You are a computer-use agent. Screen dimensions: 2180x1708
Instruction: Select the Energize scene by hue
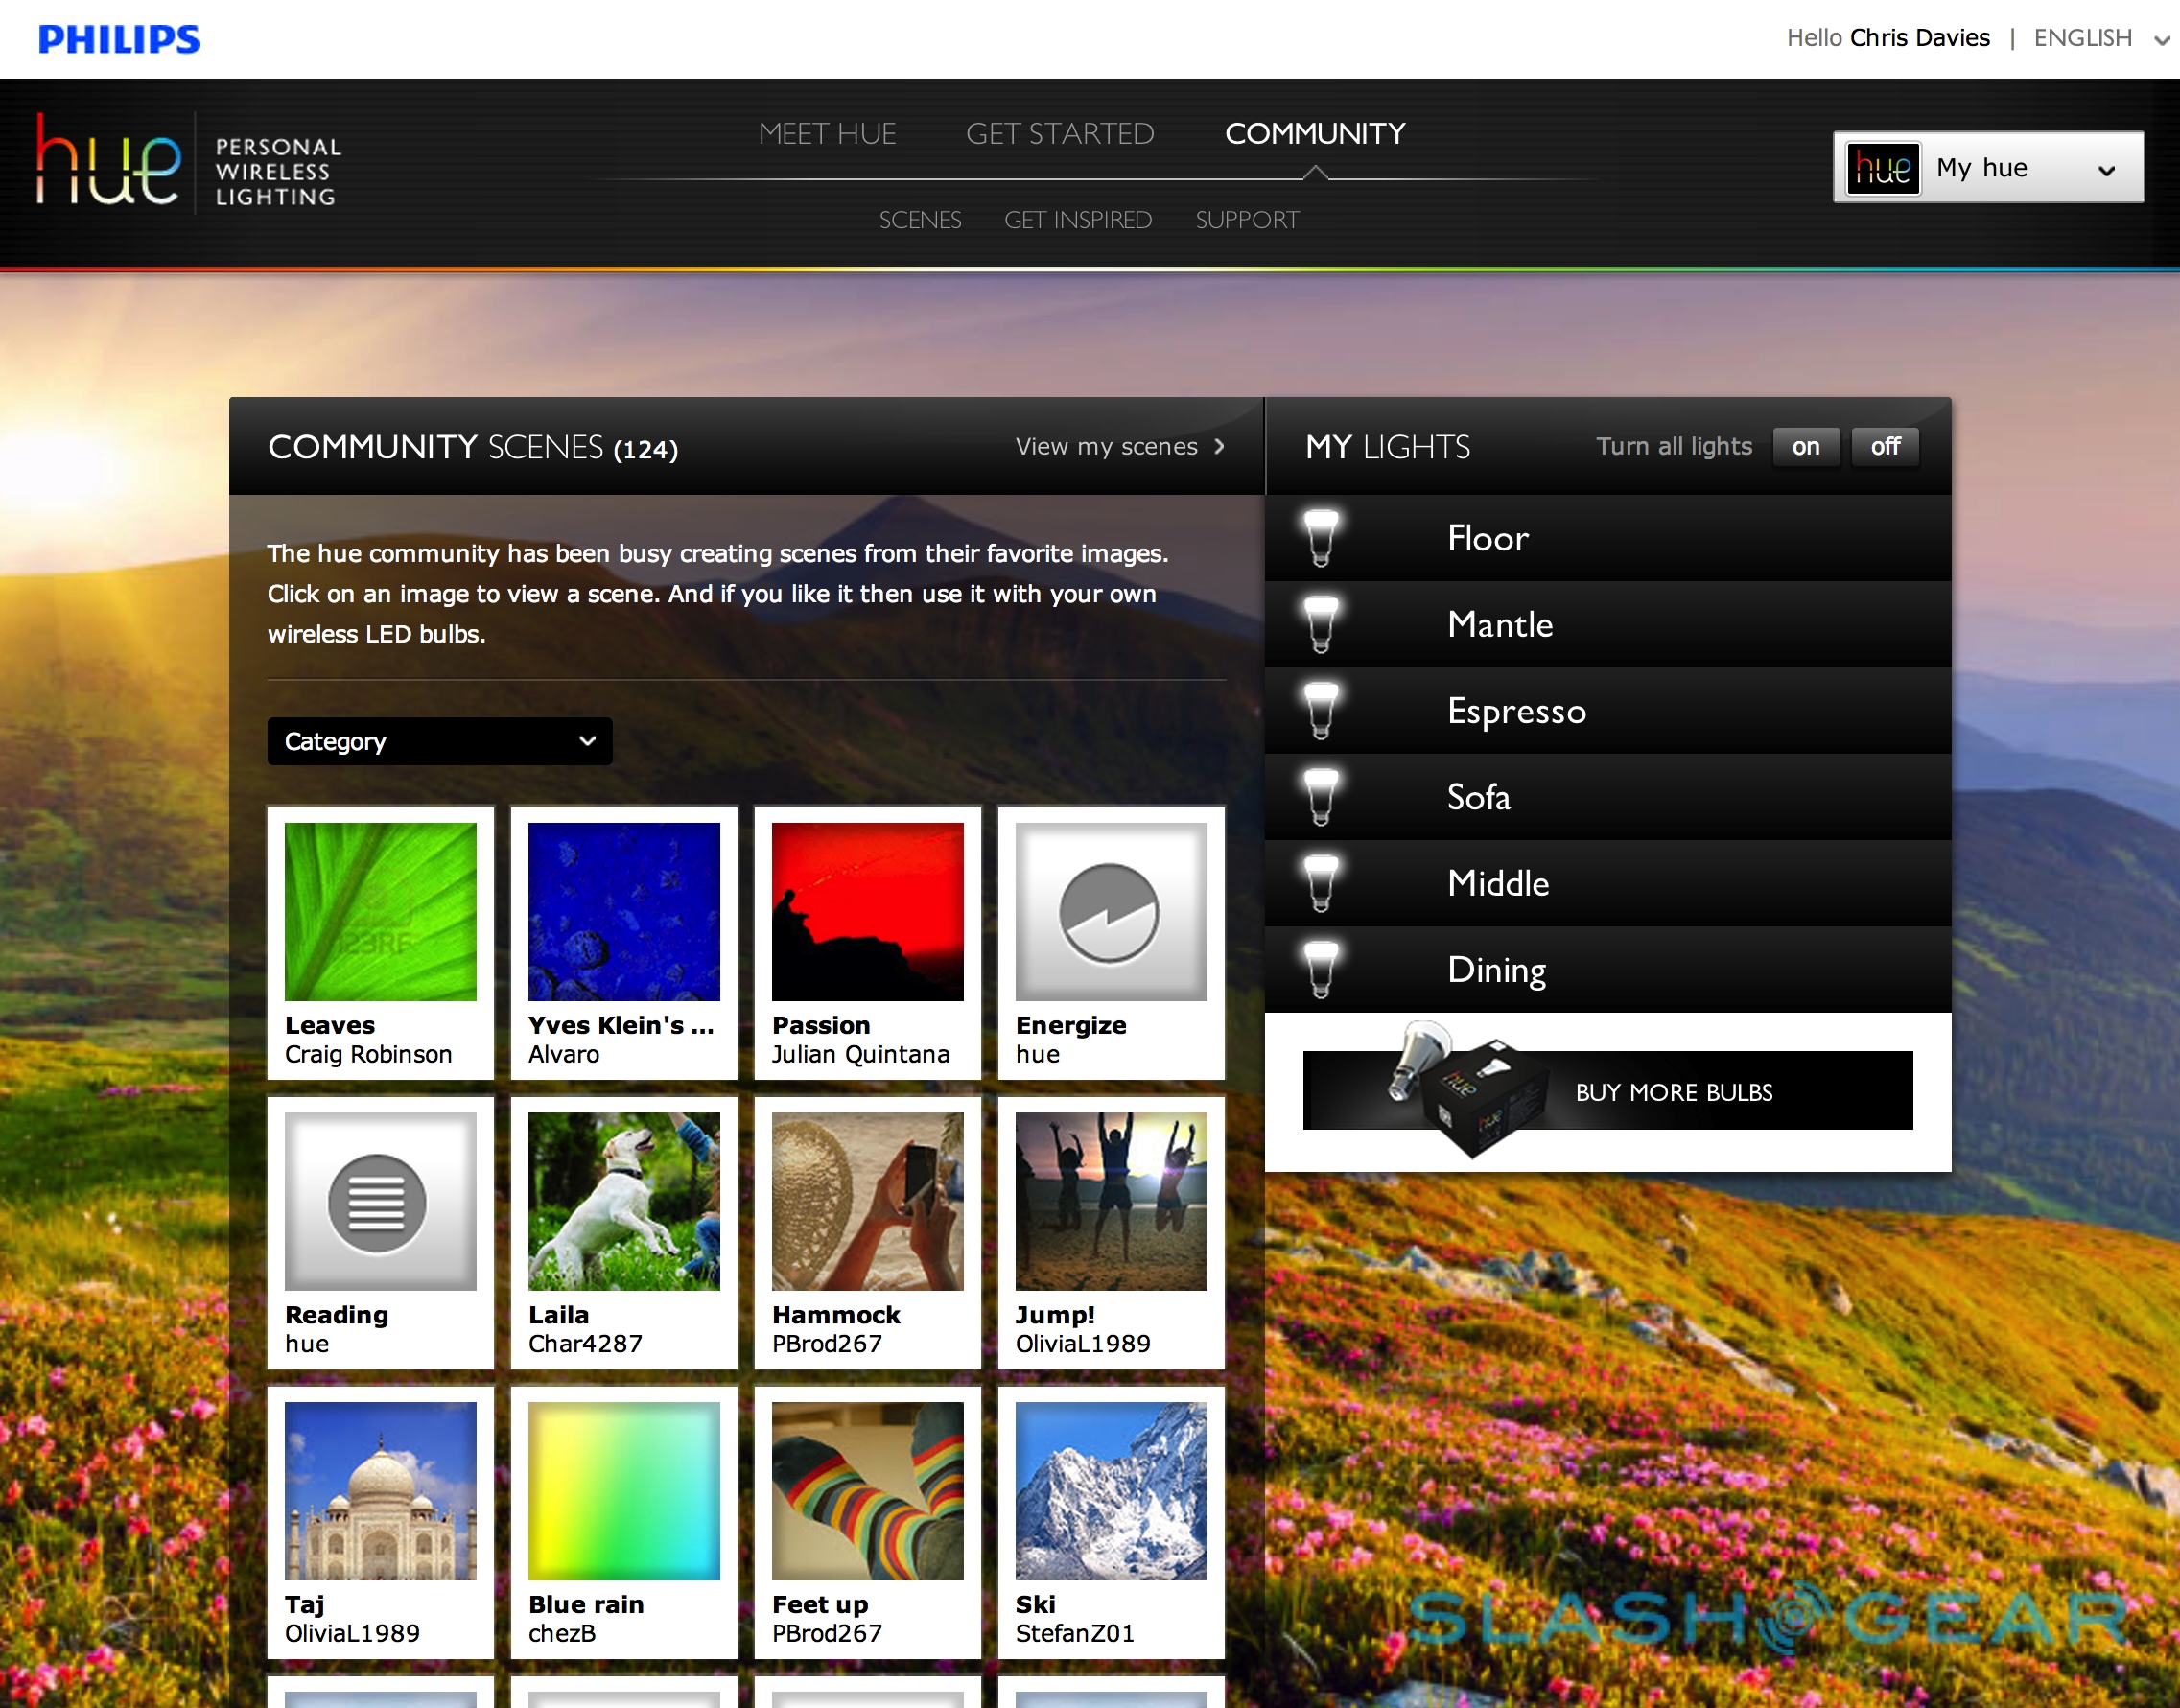pyautogui.click(x=1110, y=912)
